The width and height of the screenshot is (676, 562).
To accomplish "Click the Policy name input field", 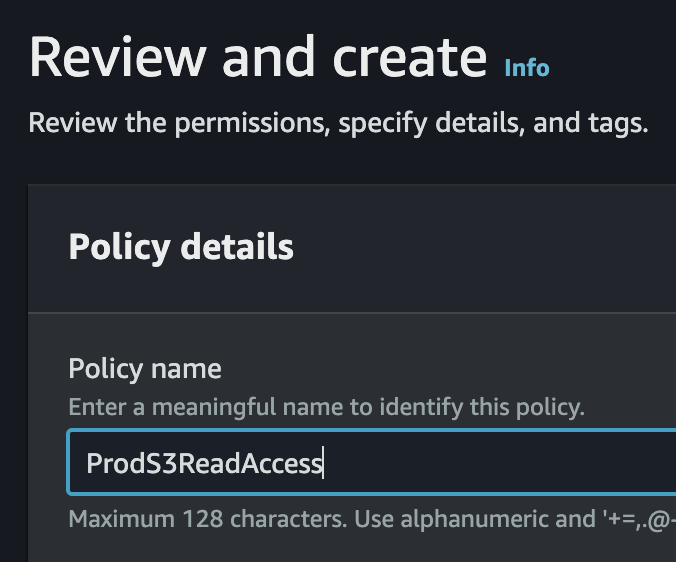I will [x=372, y=463].
